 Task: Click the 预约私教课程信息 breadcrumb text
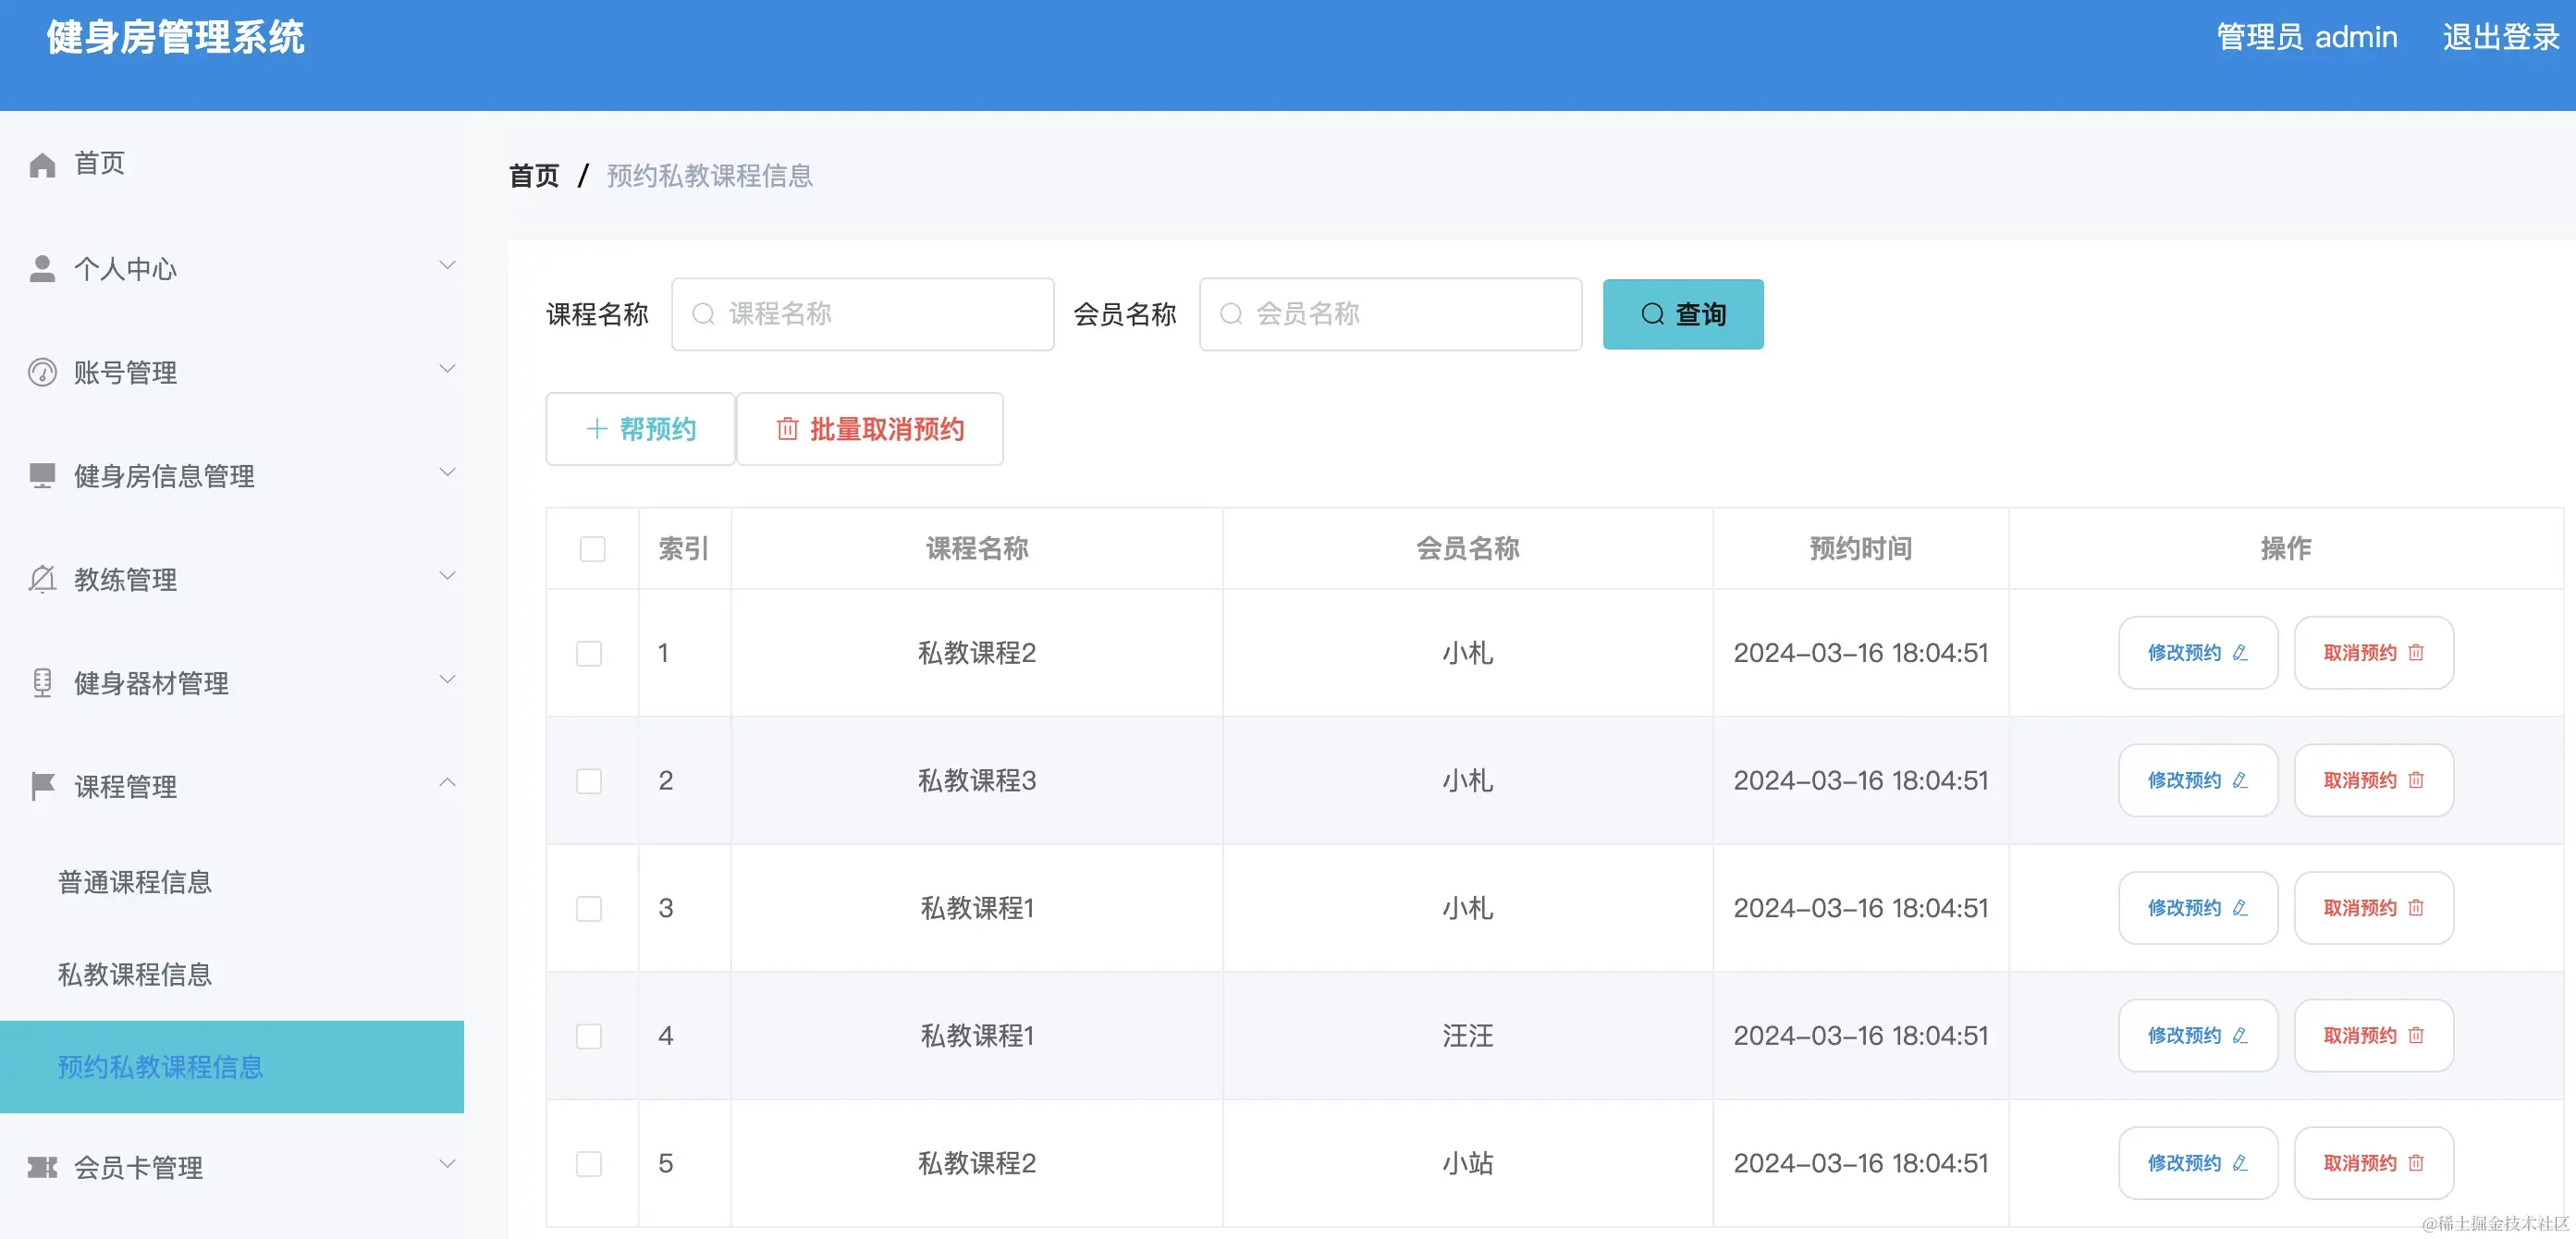coord(710,176)
